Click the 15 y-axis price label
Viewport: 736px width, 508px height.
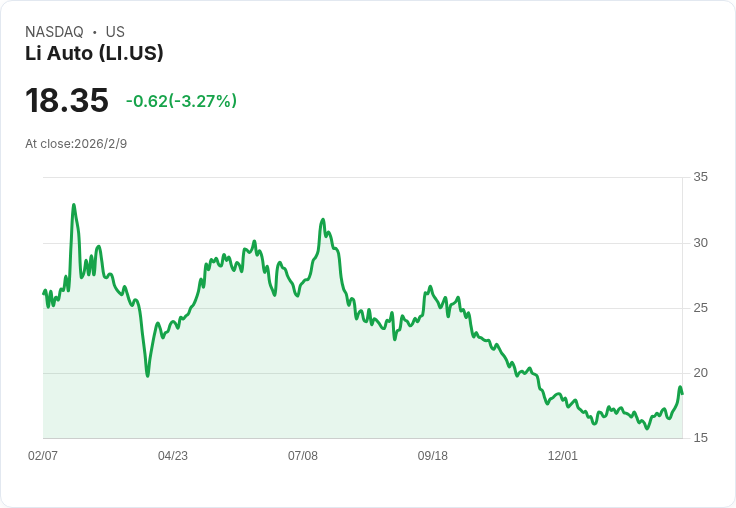click(701, 438)
